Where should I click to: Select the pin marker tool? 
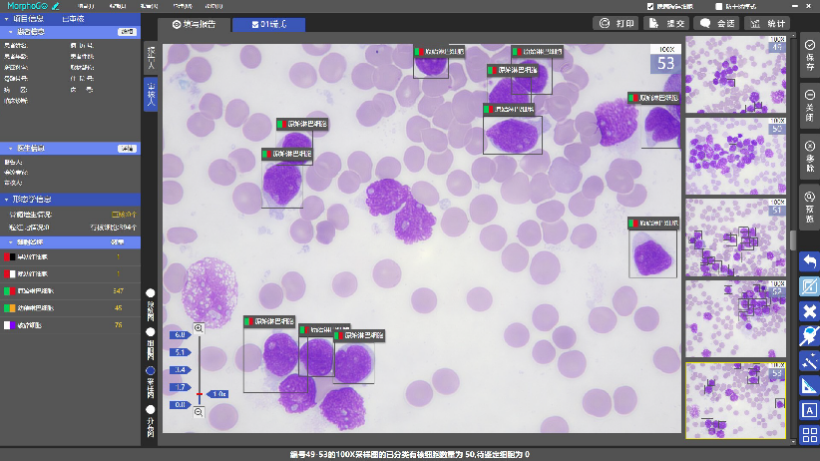click(809, 336)
